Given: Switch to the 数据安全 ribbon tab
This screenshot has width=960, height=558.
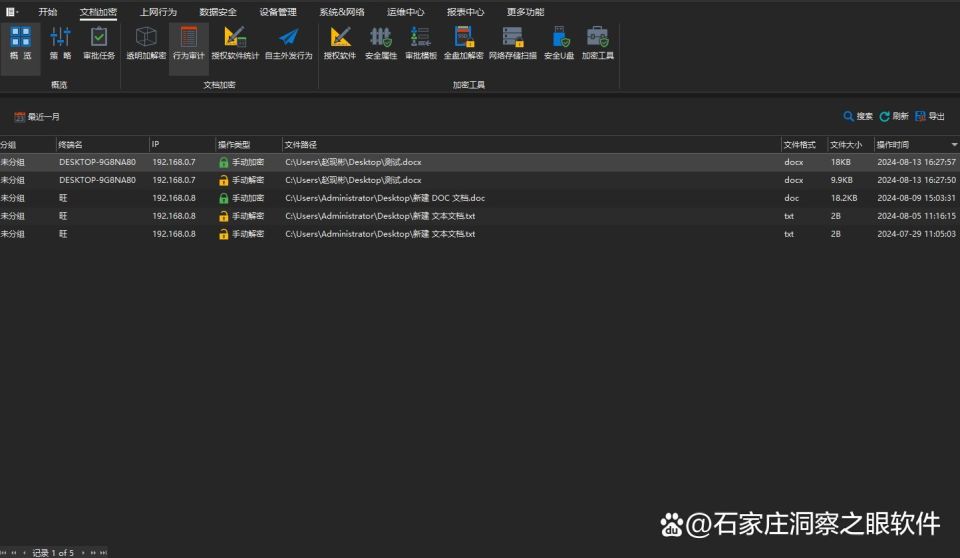Looking at the screenshot, I should (x=218, y=12).
